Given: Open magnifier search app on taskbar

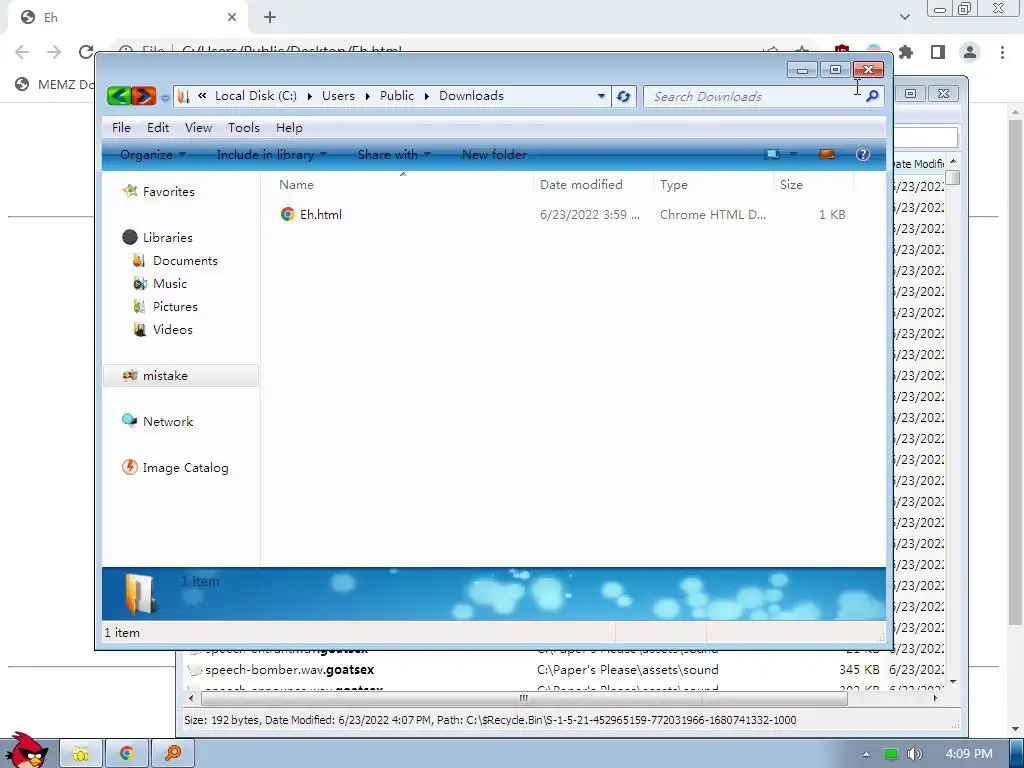Looking at the screenshot, I should coord(172,754).
